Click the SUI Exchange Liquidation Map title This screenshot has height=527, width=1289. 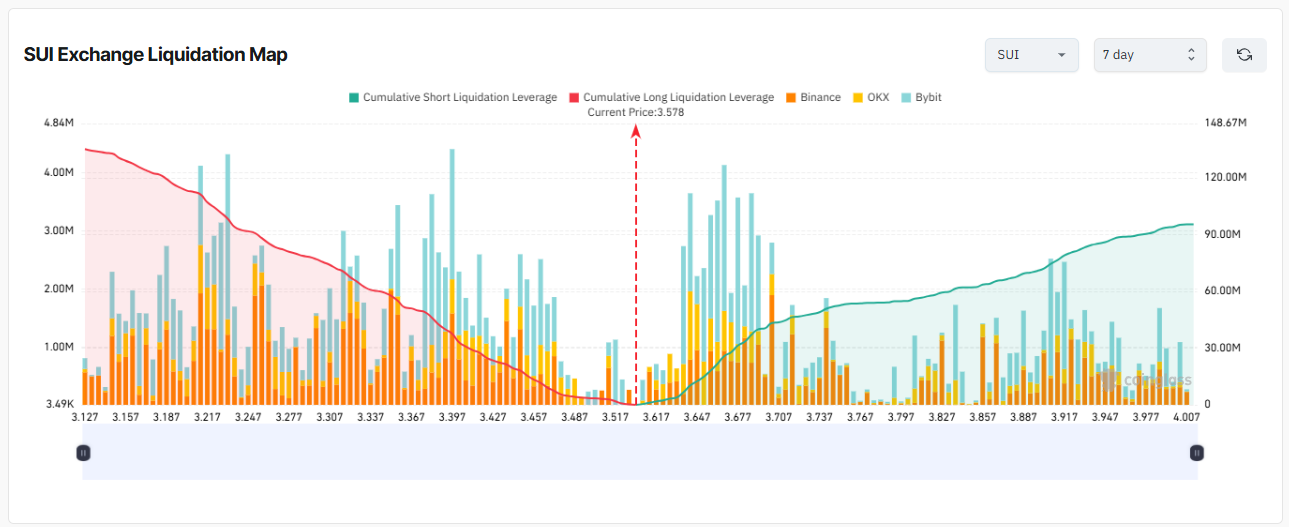(156, 55)
